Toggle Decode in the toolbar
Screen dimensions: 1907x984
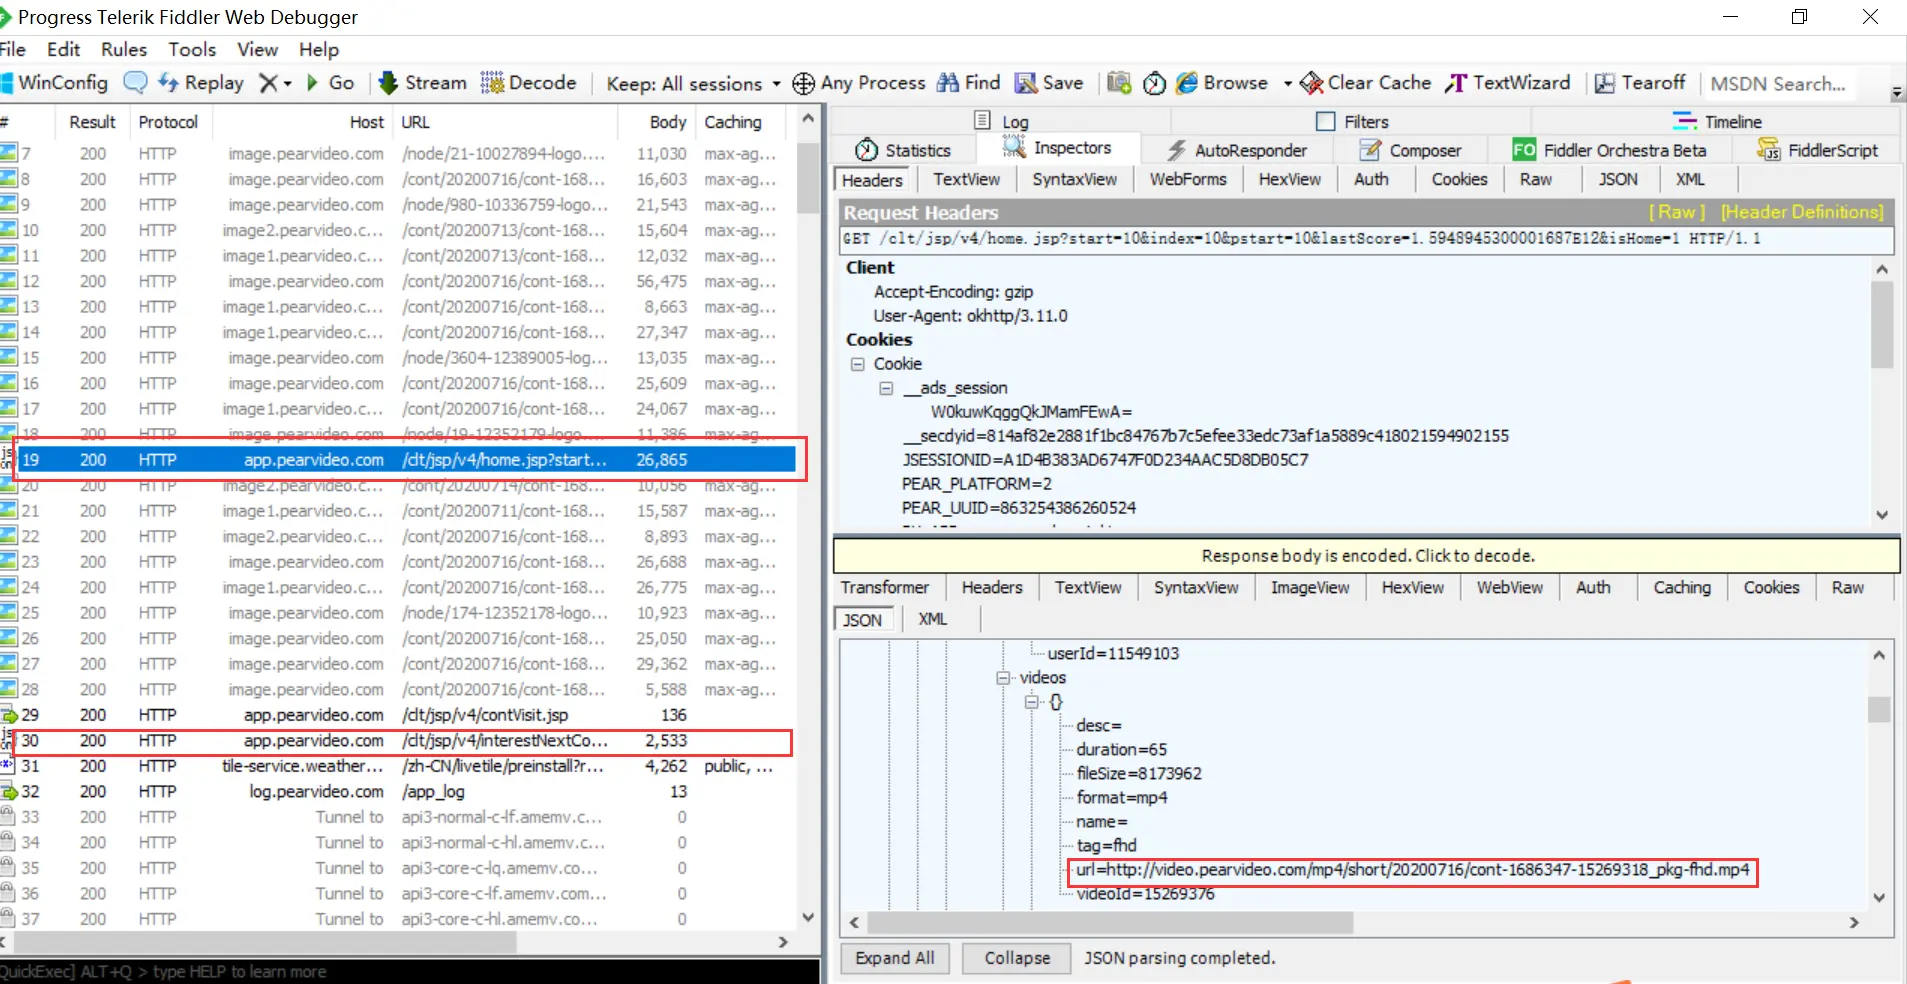(528, 83)
